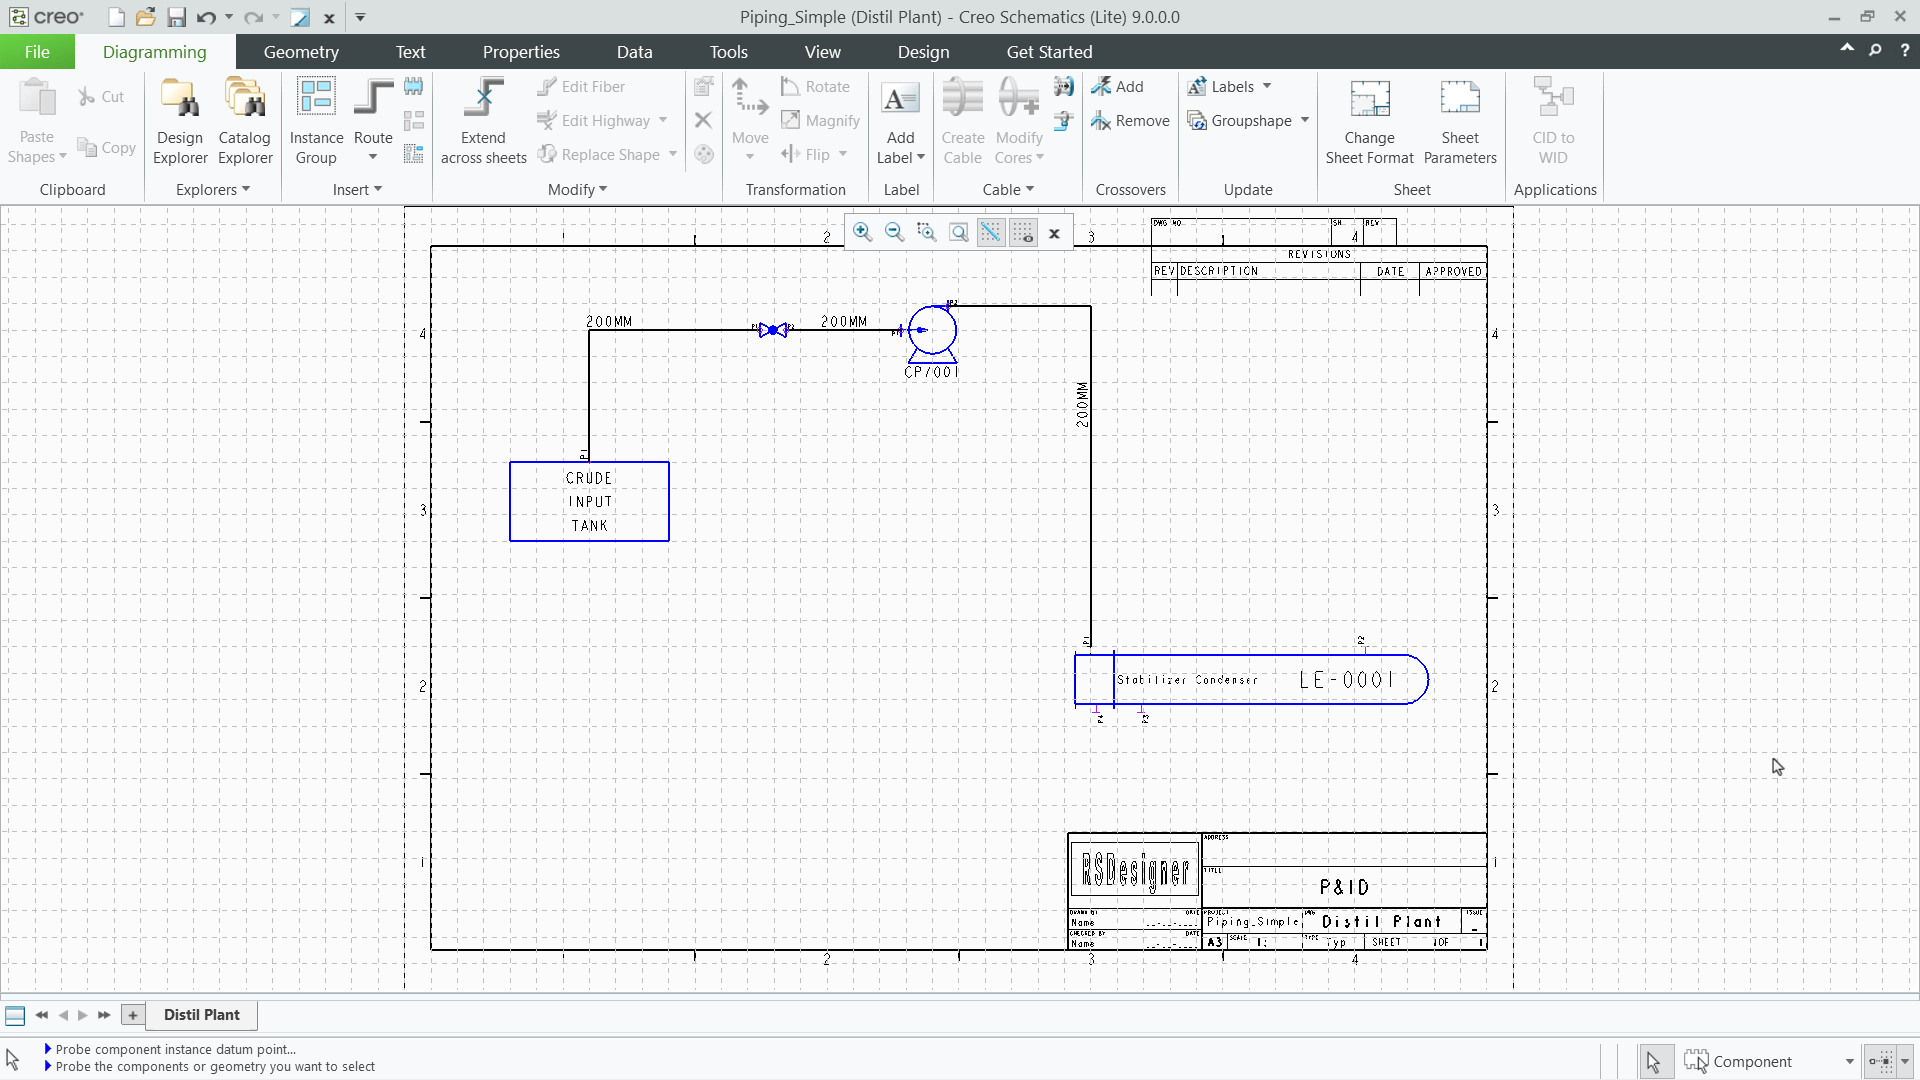Click the Search icon in ribbon bar
Image resolution: width=1920 pixels, height=1080 pixels.
tap(1875, 50)
